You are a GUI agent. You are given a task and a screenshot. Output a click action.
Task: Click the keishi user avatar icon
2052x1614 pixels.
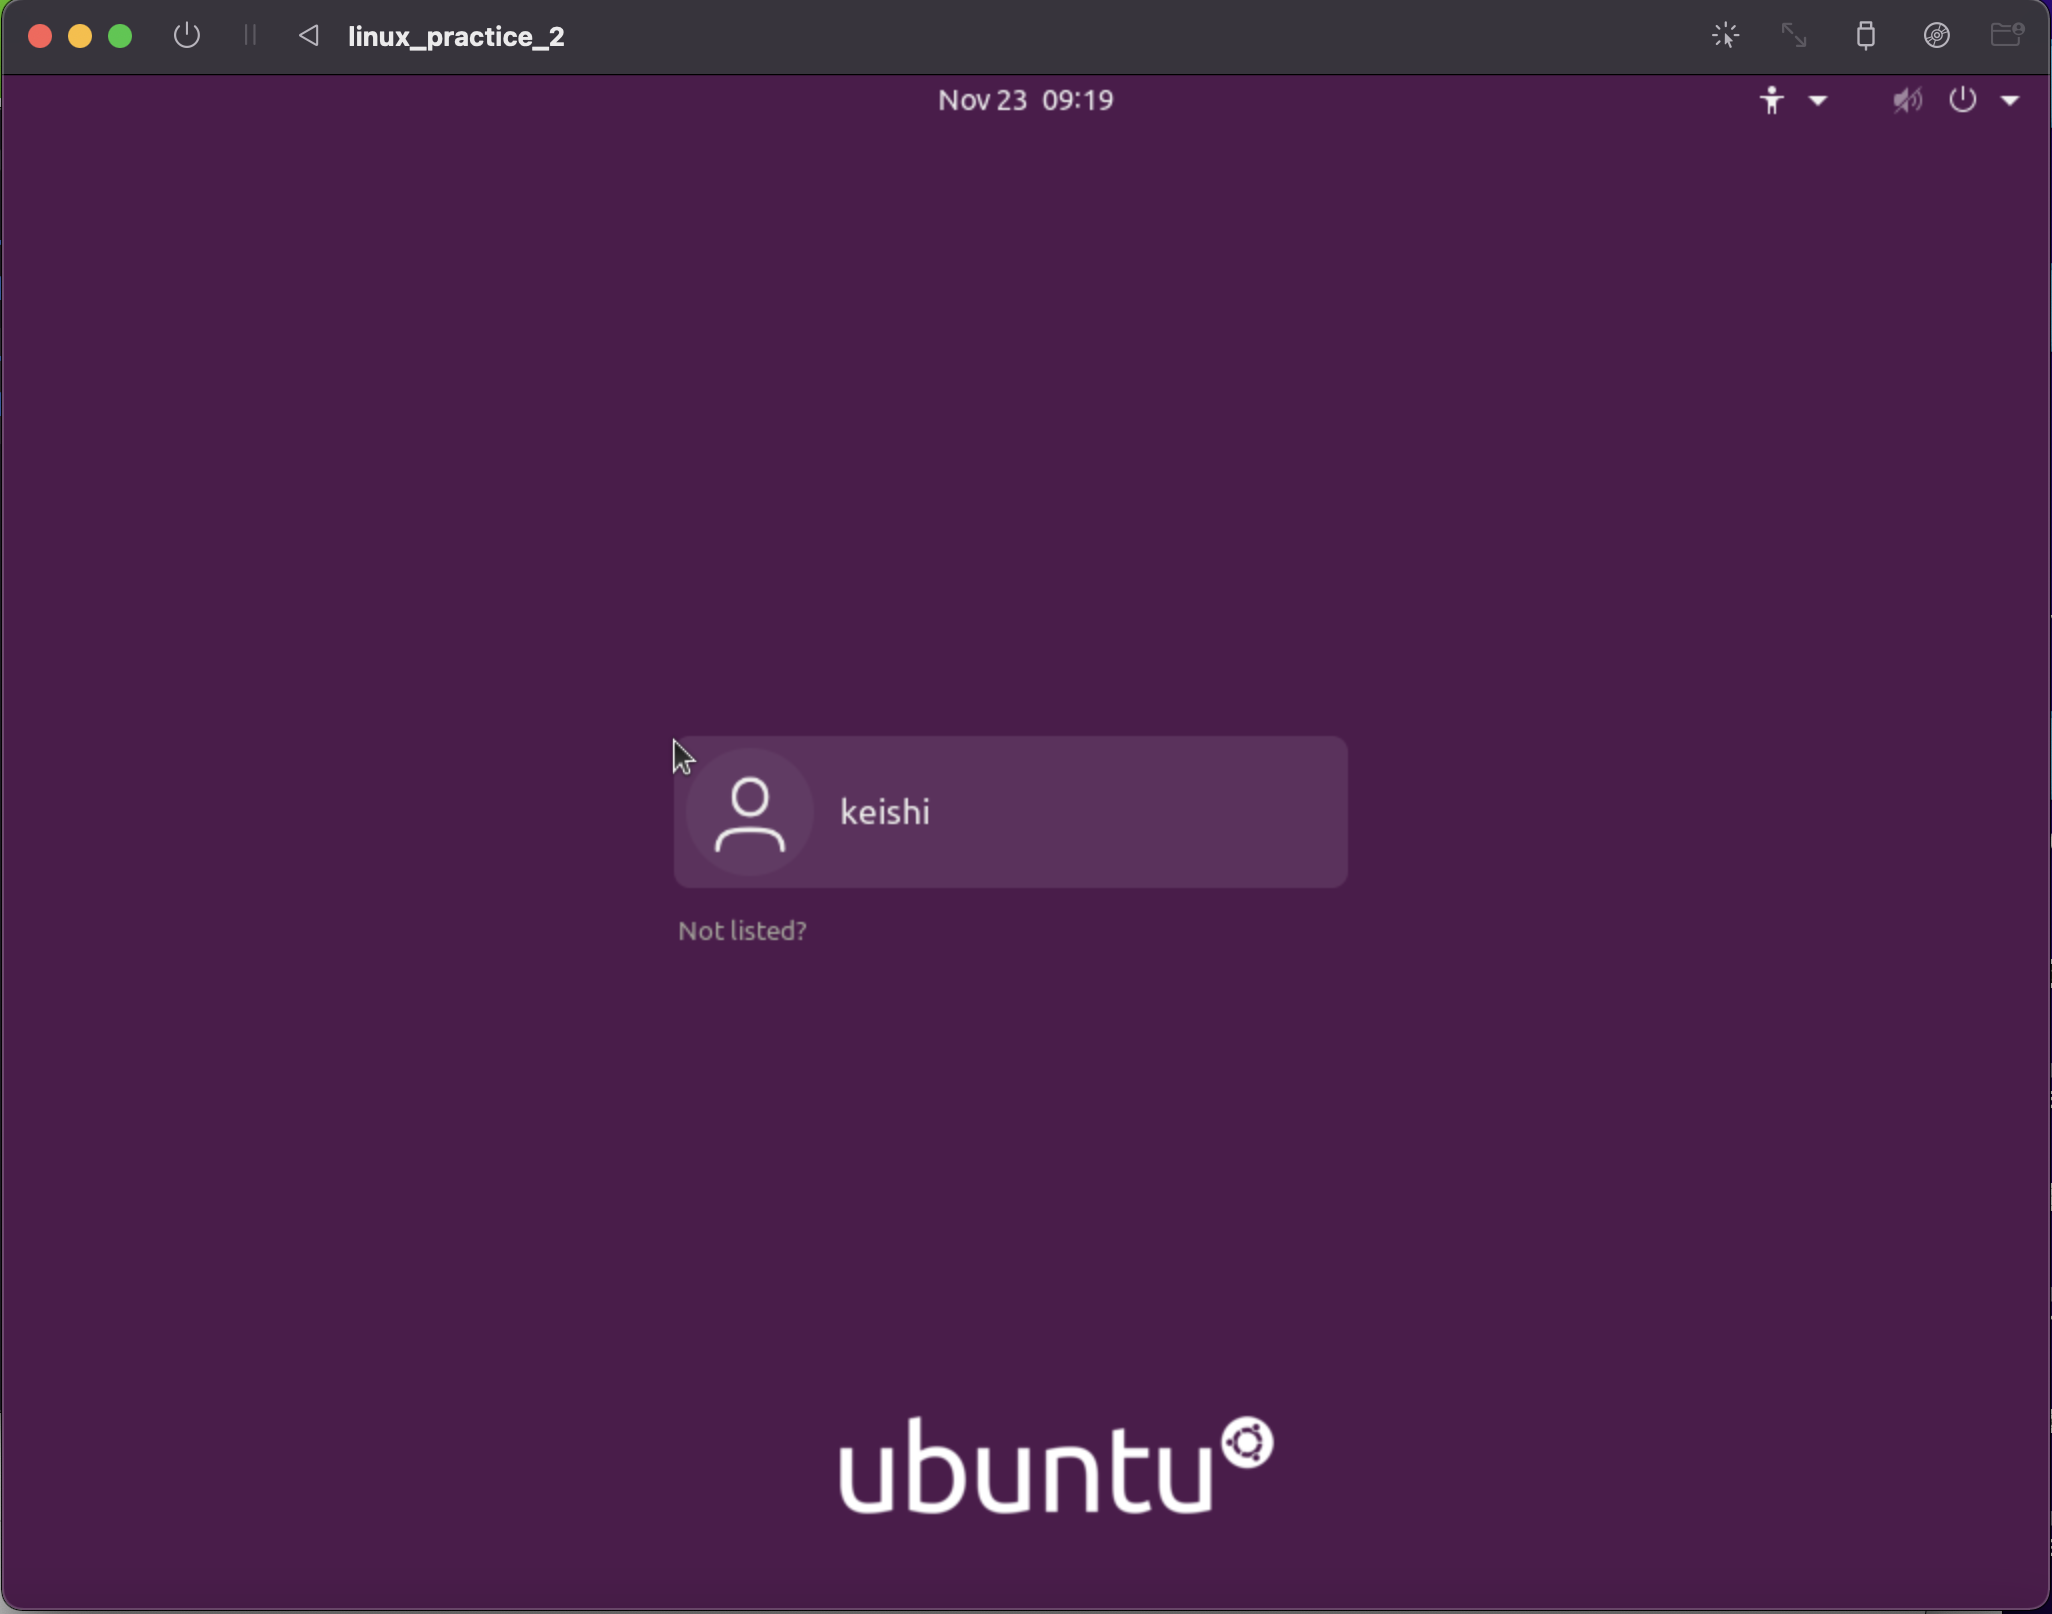tap(750, 813)
